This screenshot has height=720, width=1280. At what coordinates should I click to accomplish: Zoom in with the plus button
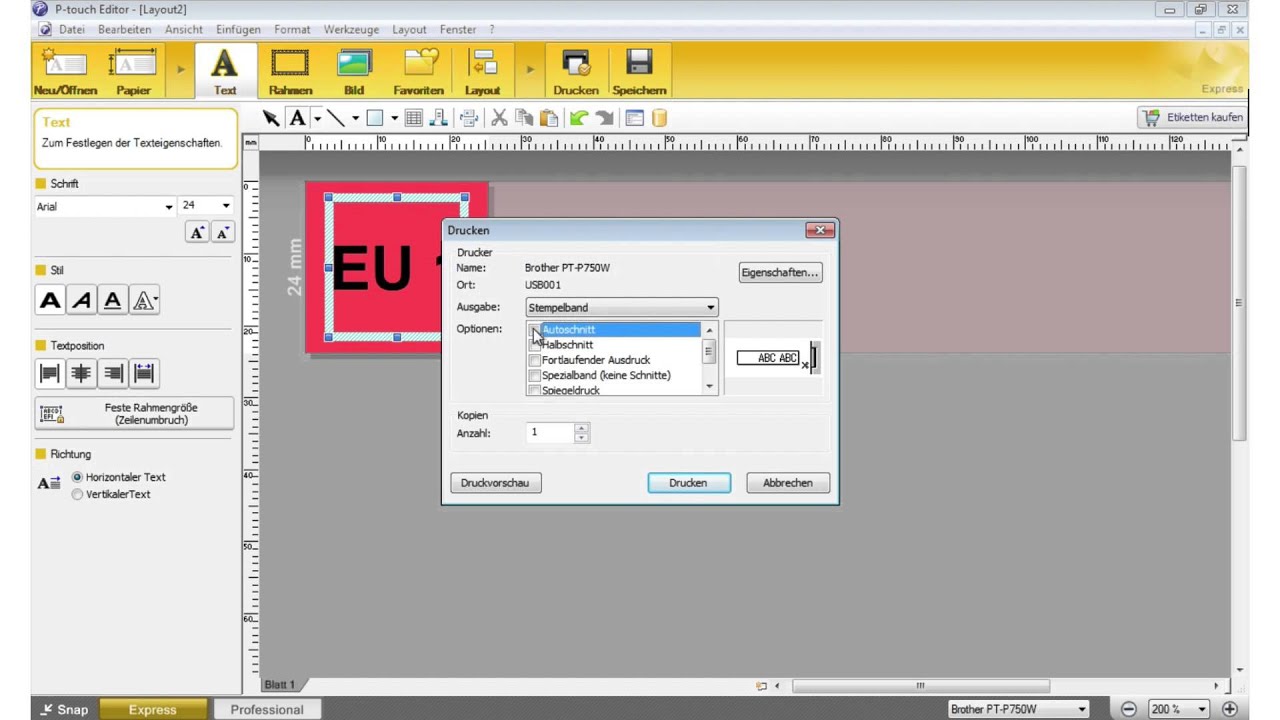pyautogui.click(x=1230, y=709)
